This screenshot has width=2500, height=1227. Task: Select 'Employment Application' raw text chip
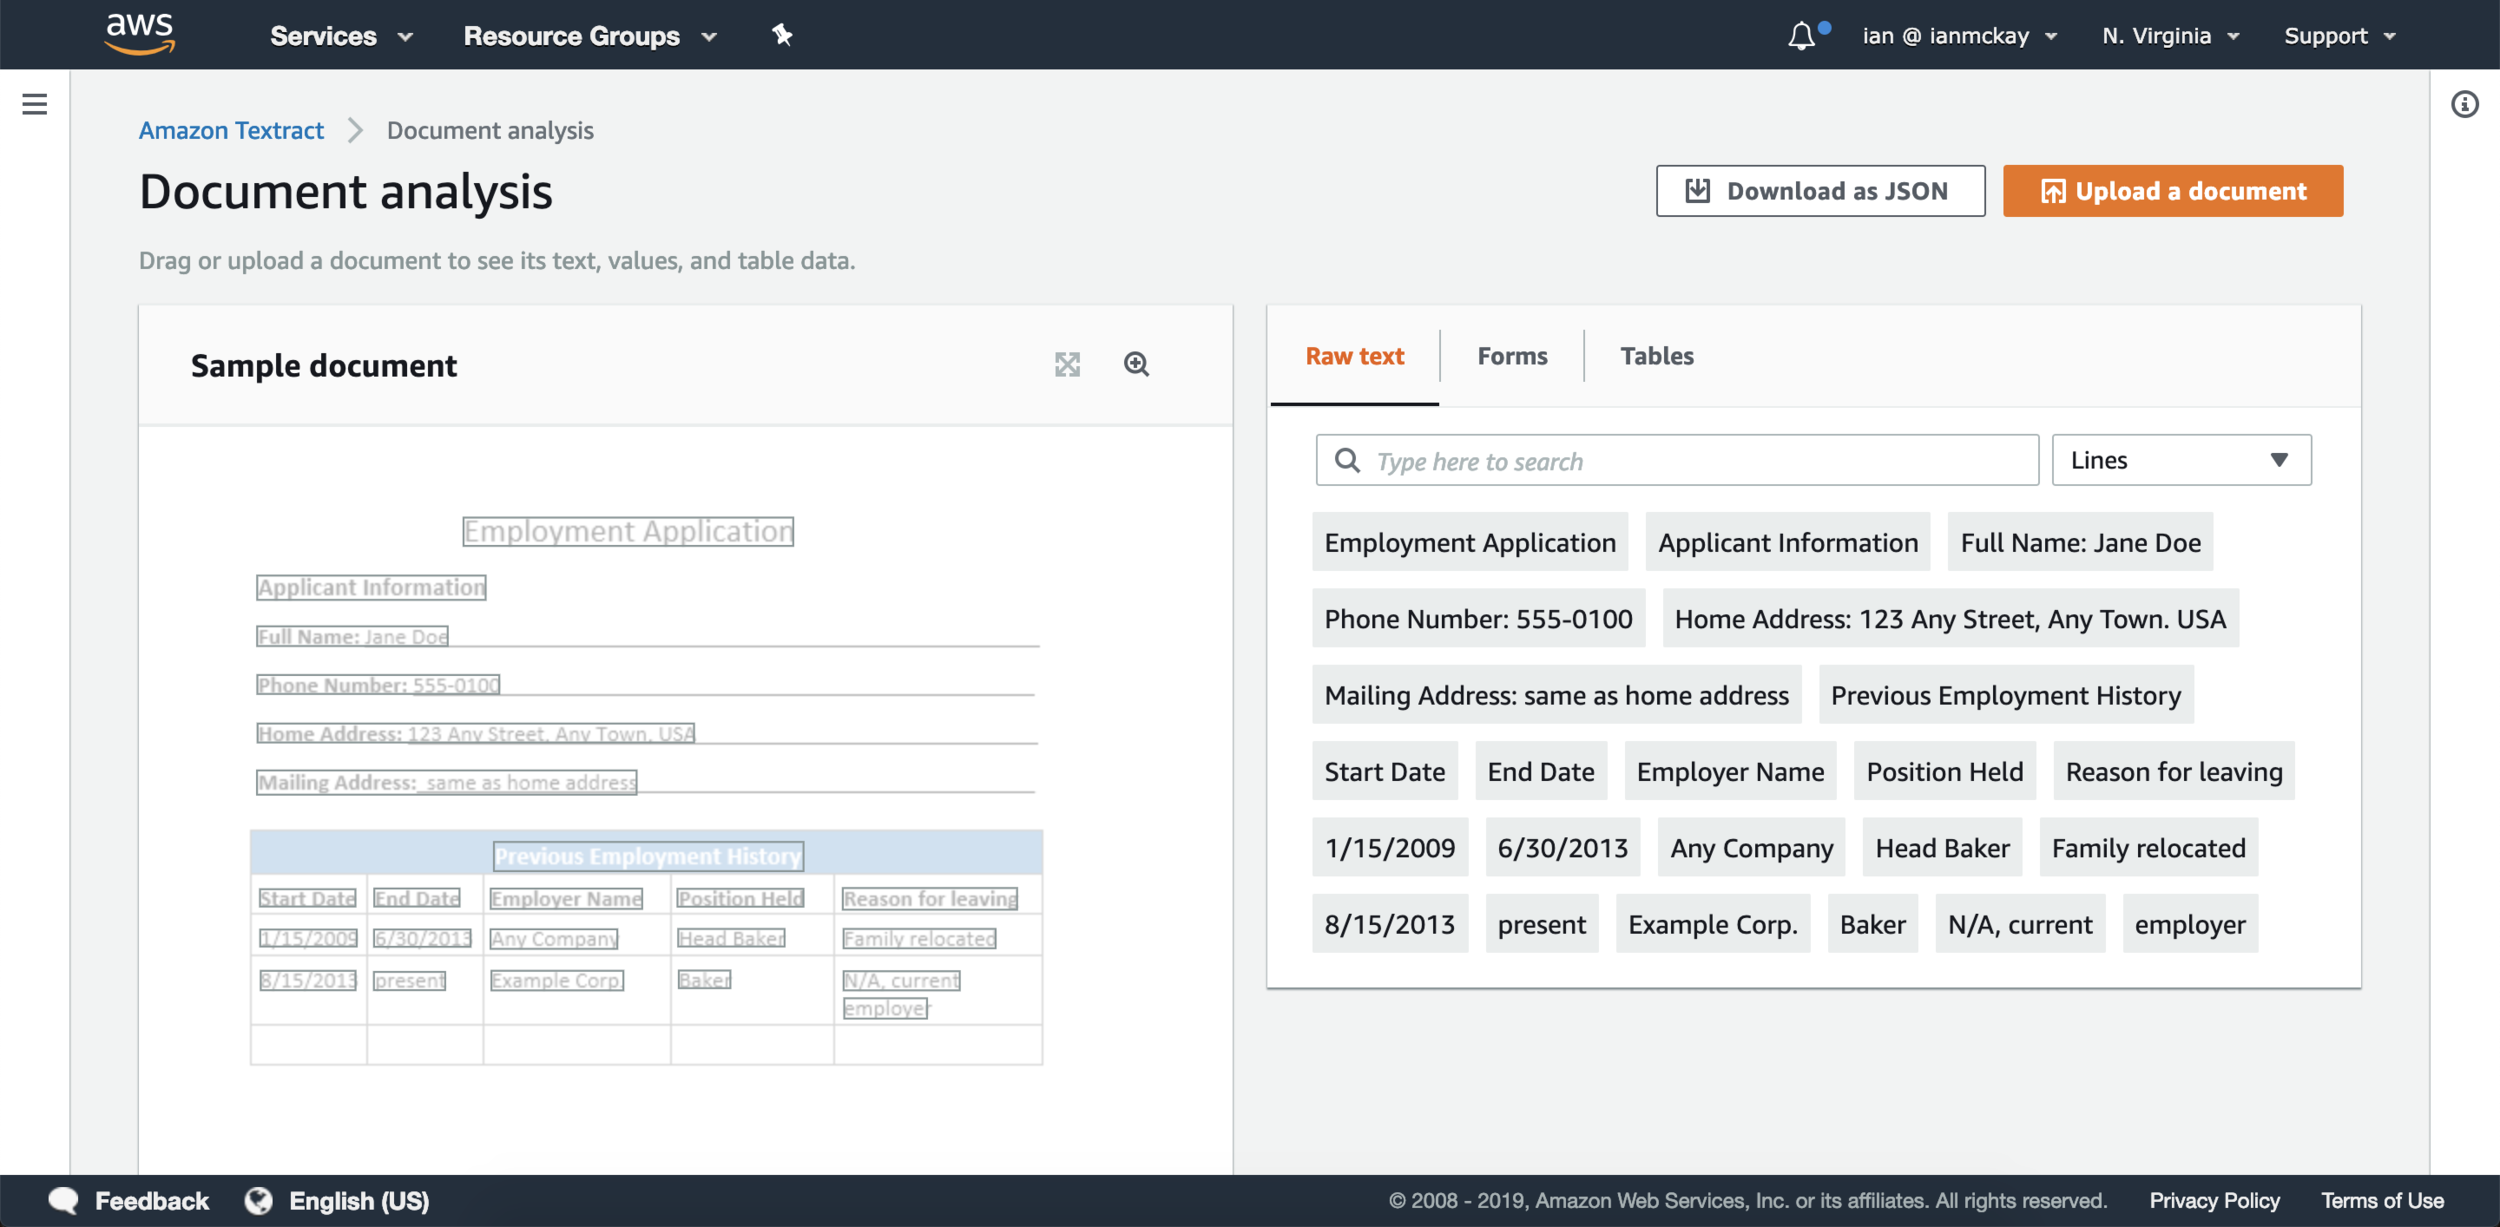tap(1470, 542)
